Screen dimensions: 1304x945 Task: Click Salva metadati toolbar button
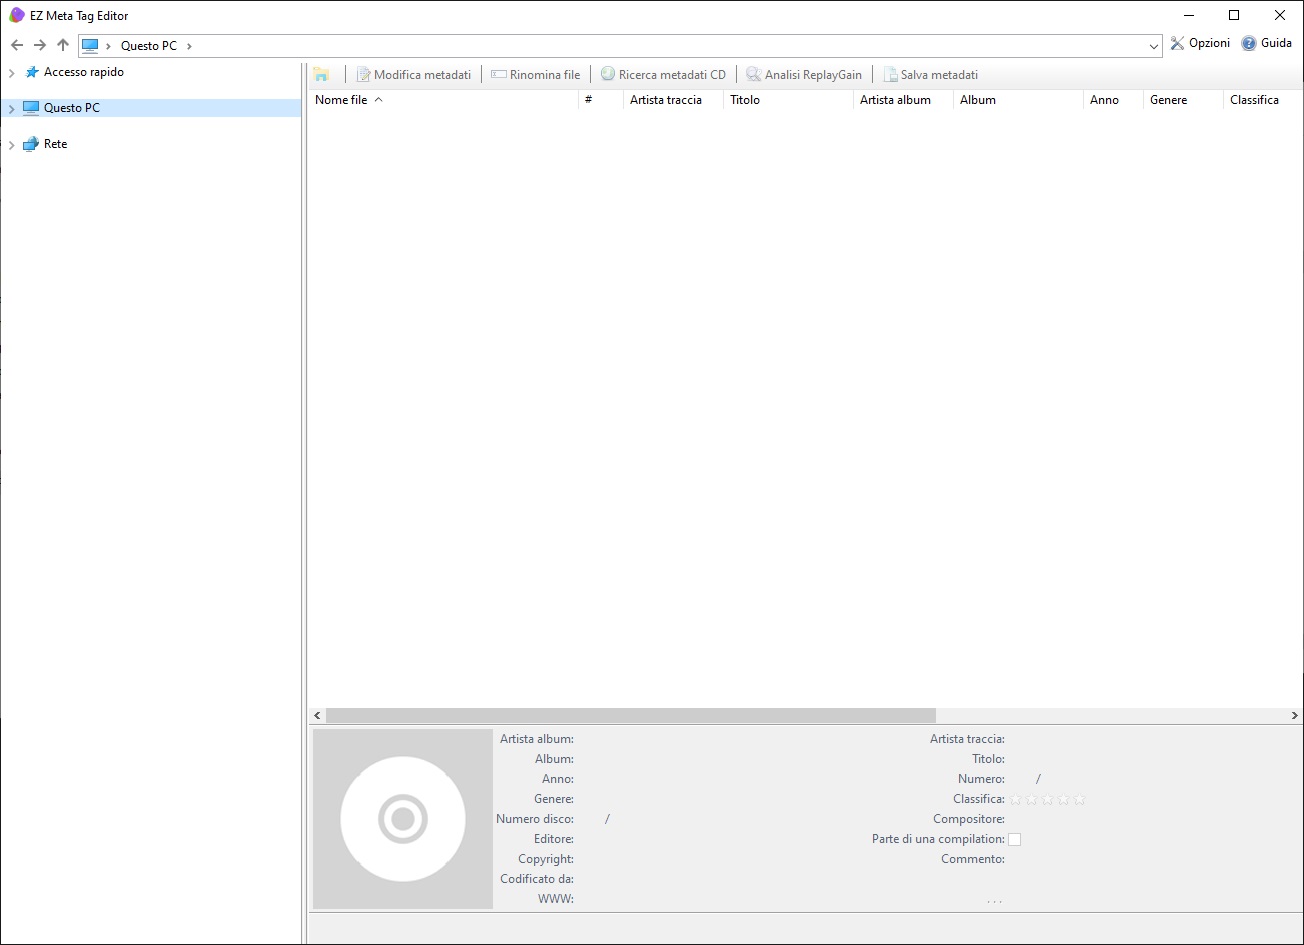pos(930,75)
